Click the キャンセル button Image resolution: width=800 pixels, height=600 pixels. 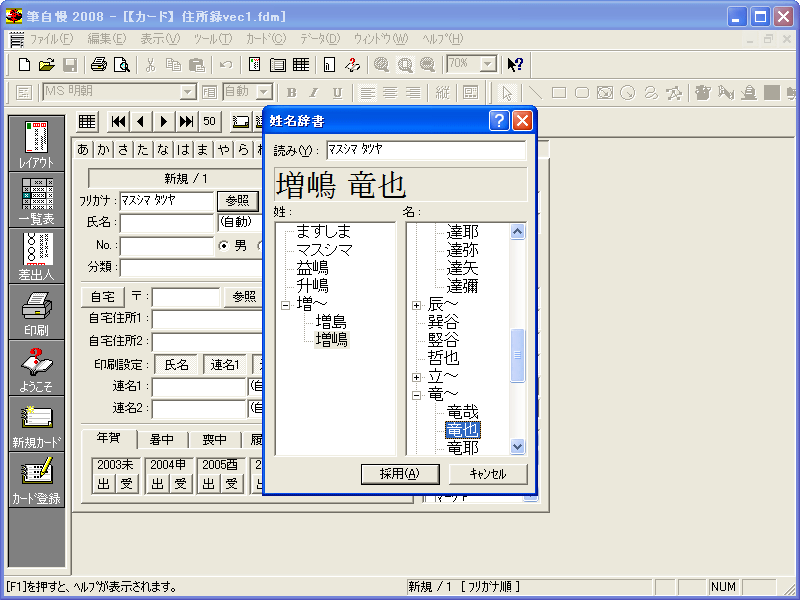click(x=488, y=474)
